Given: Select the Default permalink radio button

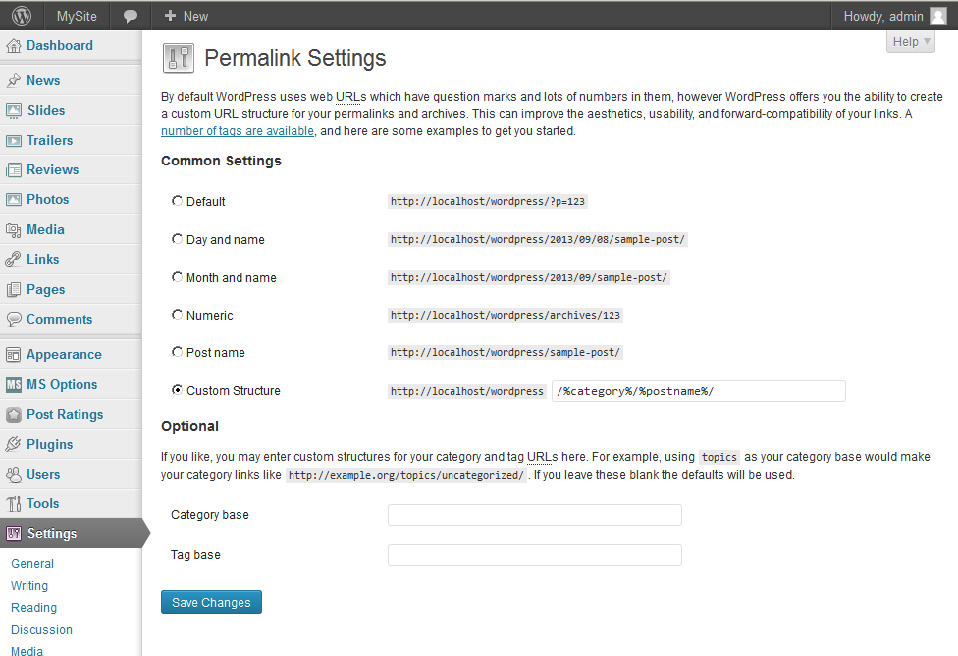Looking at the screenshot, I should click(178, 201).
